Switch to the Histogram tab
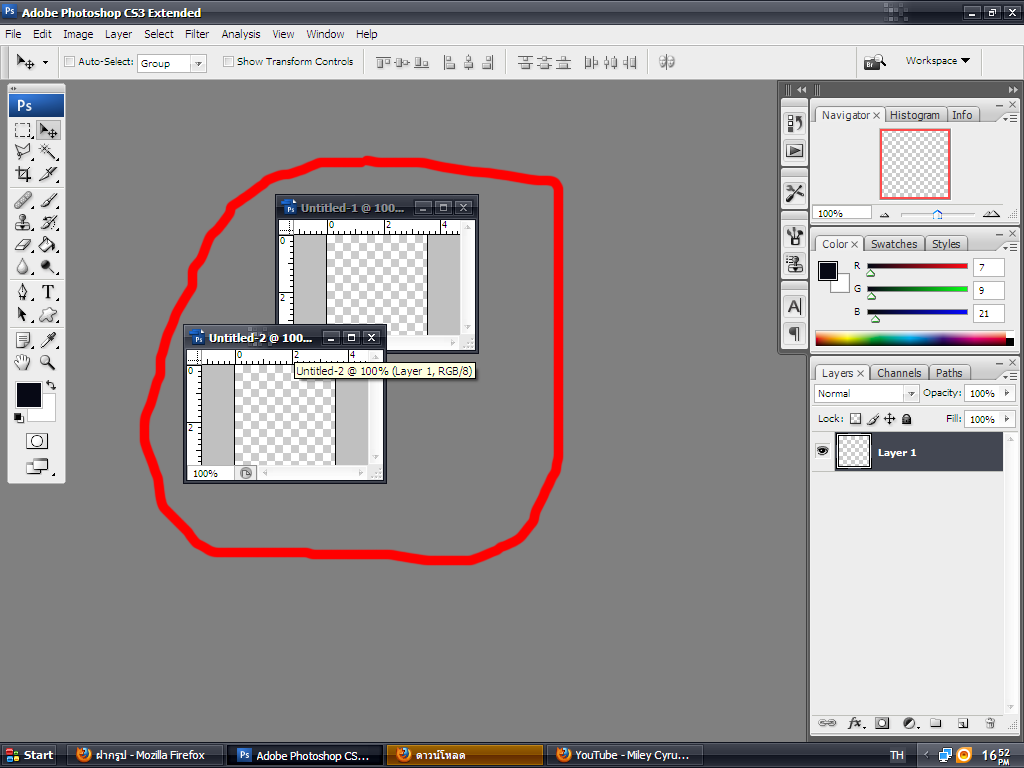This screenshot has height=768, width=1024. [914, 115]
